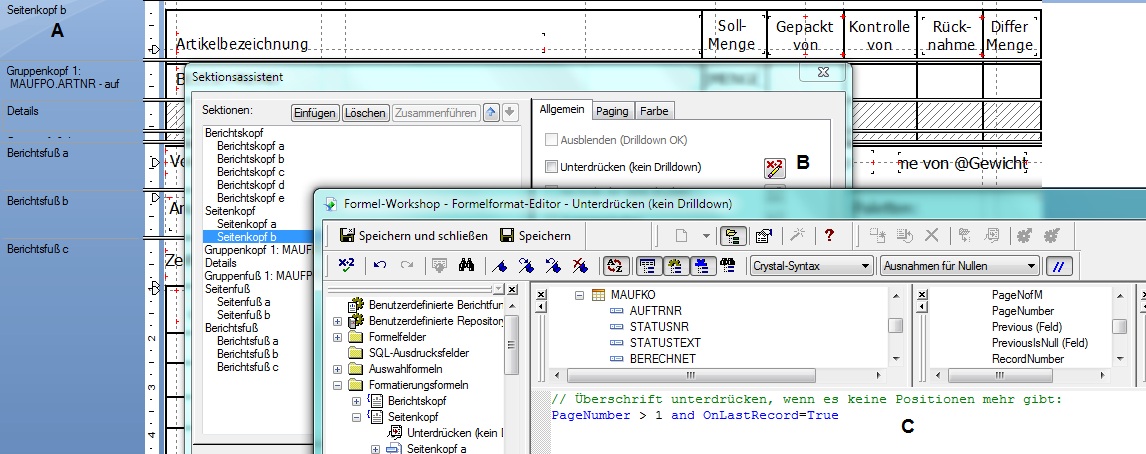
Task: Check formula syntax with x+2 icon
Action: (346, 265)
